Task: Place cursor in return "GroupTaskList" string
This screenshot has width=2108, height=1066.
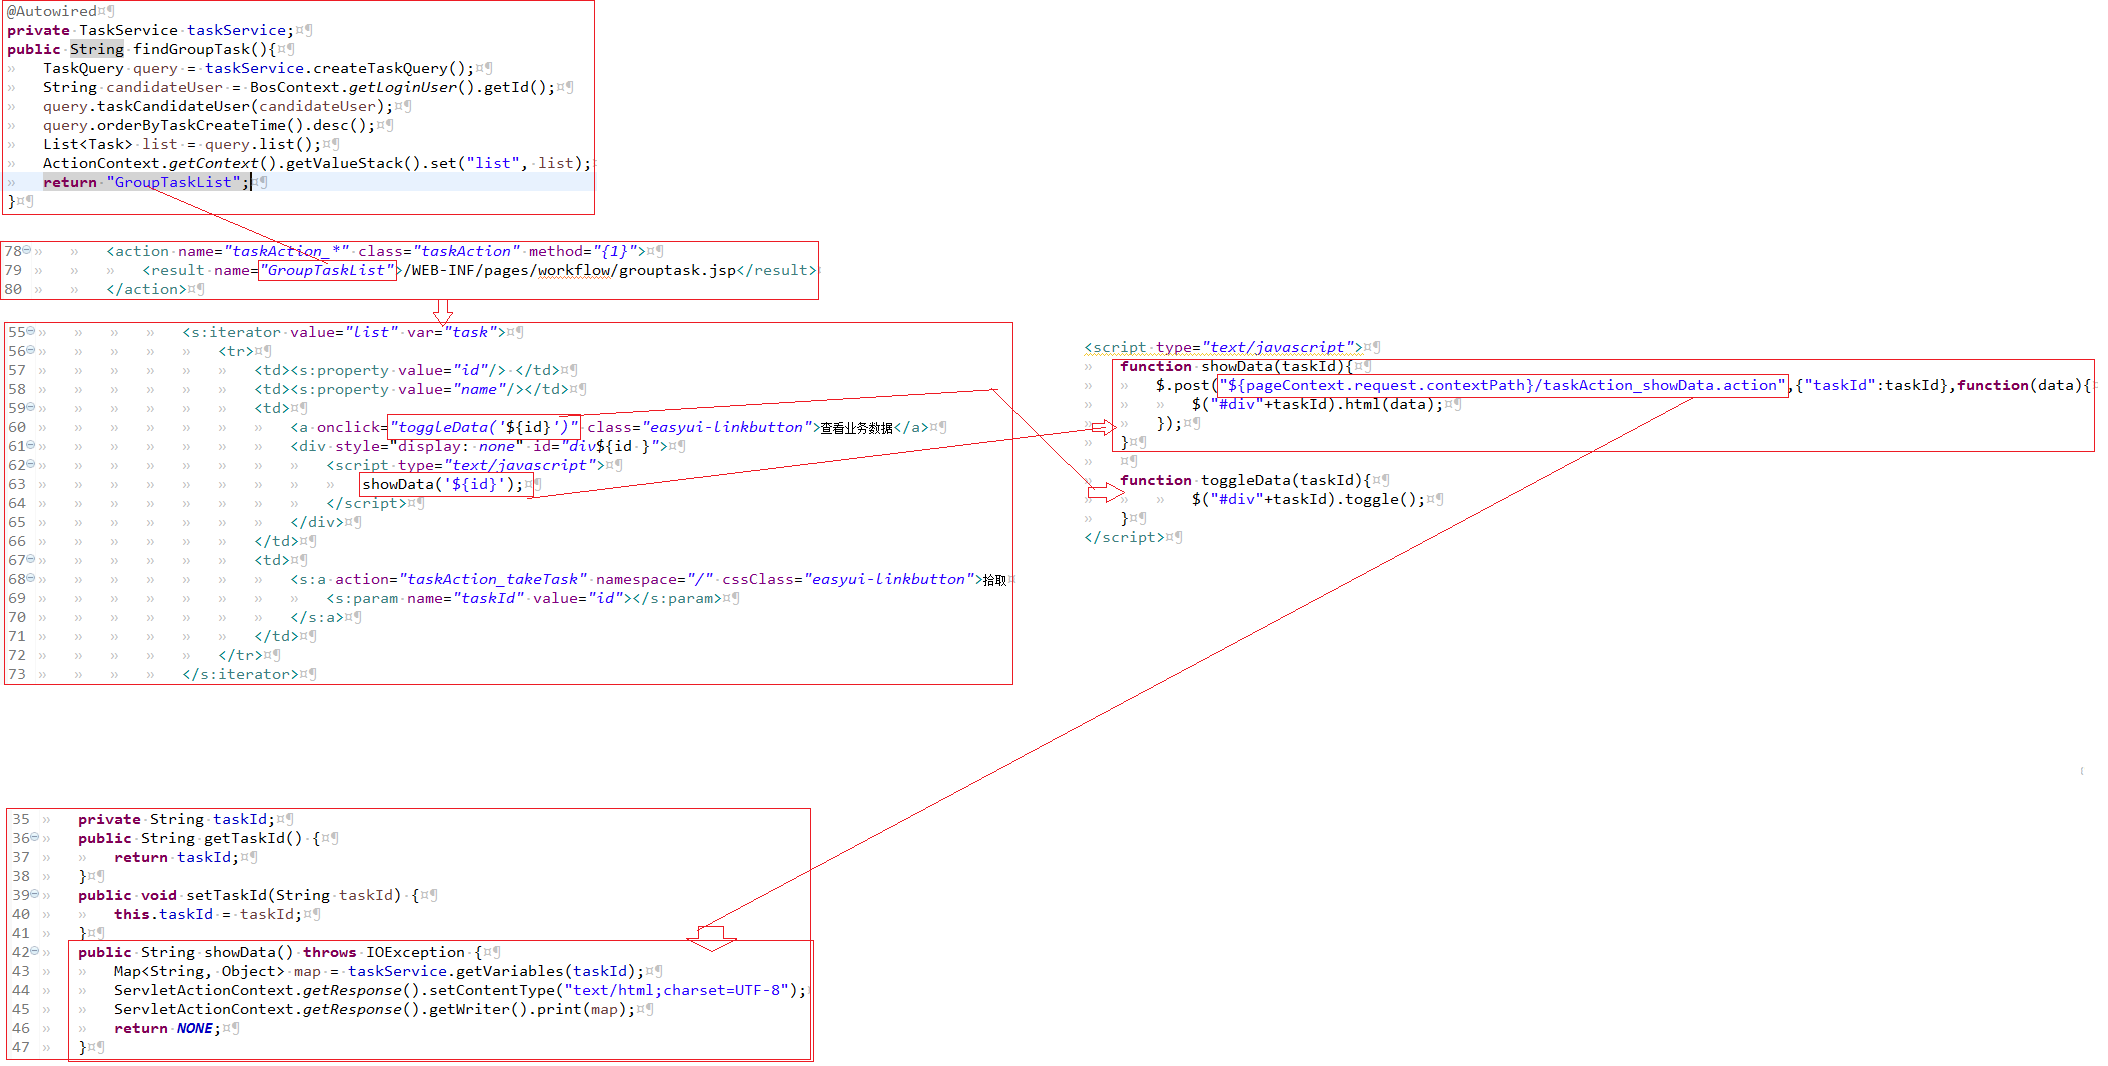Action: [x=174, y=182]
